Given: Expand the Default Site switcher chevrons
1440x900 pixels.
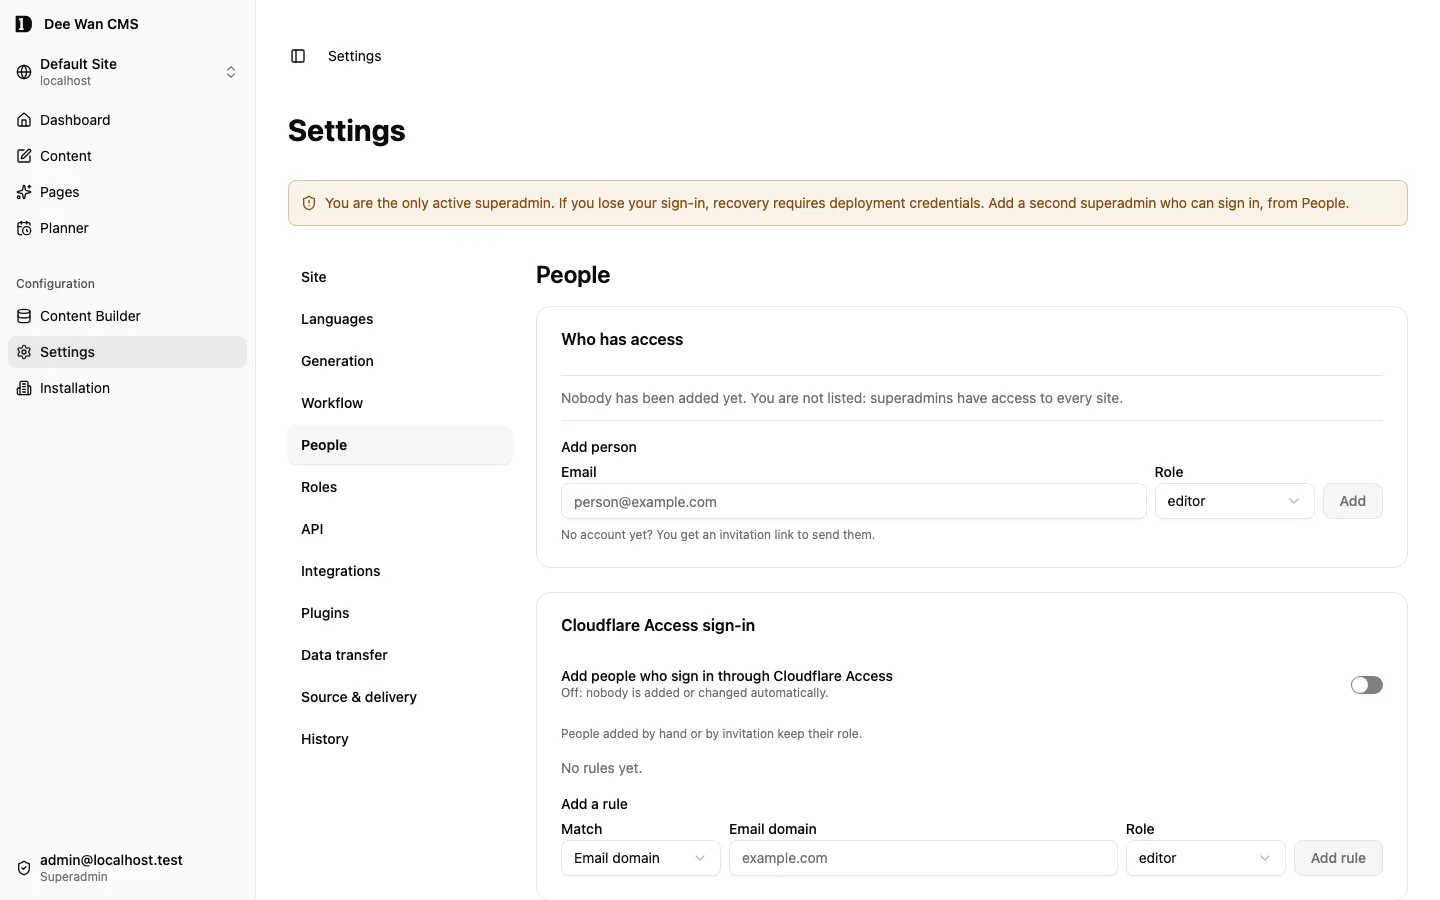Looking at the screenshot, I should coord(231,72).
